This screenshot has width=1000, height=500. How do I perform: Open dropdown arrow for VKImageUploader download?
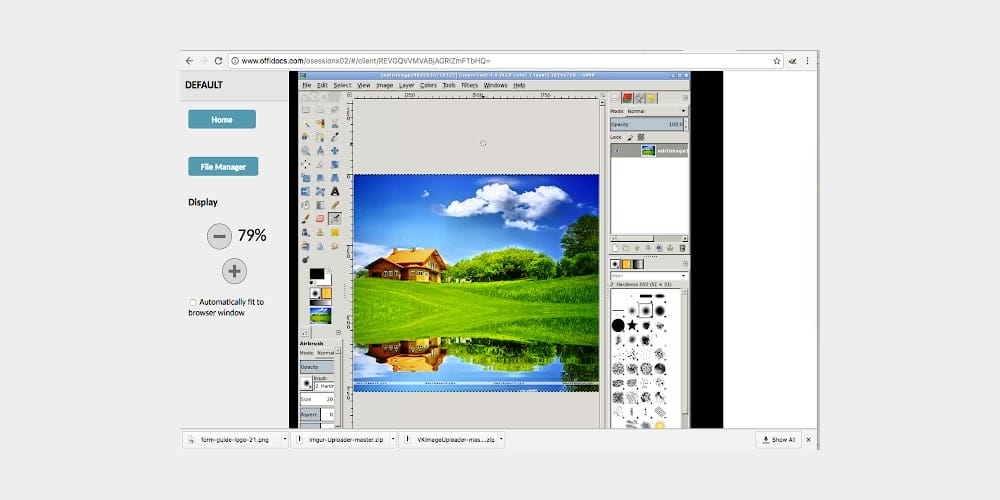coord(501,439)
